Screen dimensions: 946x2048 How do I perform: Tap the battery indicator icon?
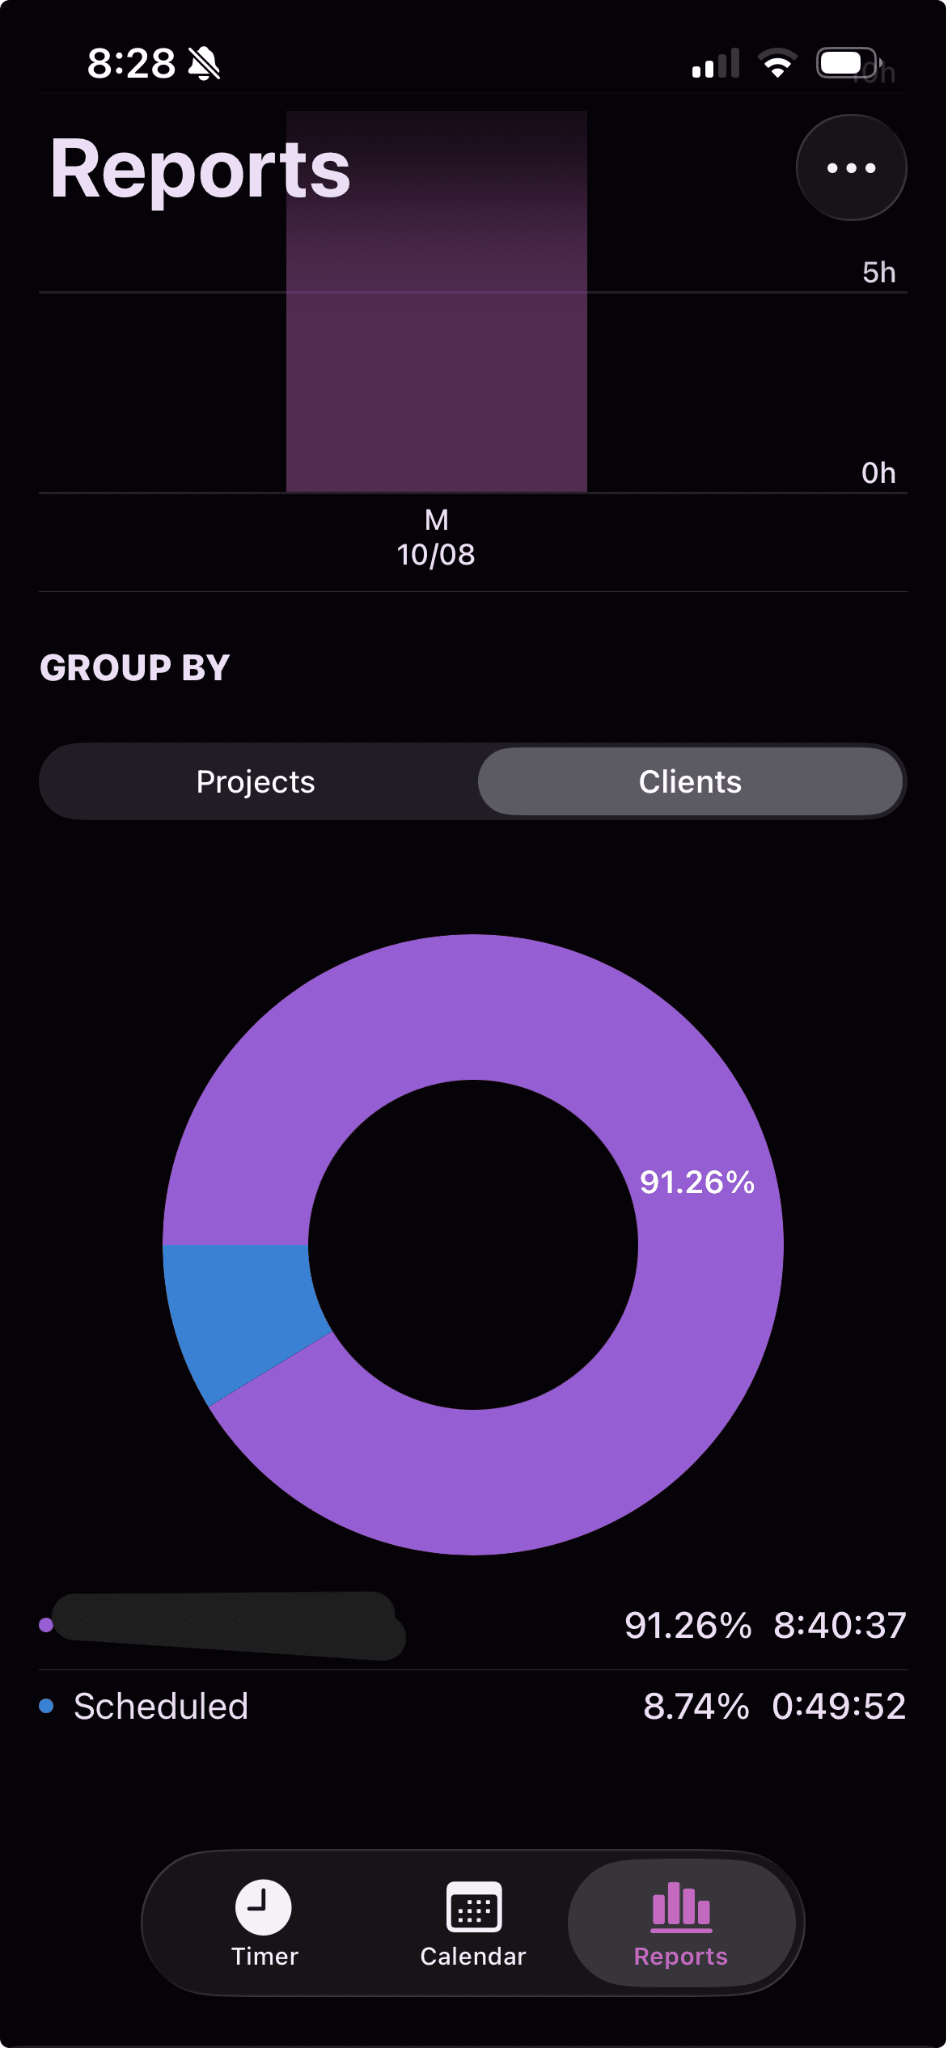tap(848, 64)
